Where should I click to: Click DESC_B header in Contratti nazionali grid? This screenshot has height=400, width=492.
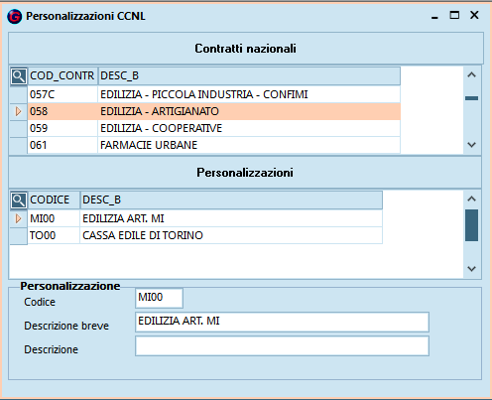[249, 76]
